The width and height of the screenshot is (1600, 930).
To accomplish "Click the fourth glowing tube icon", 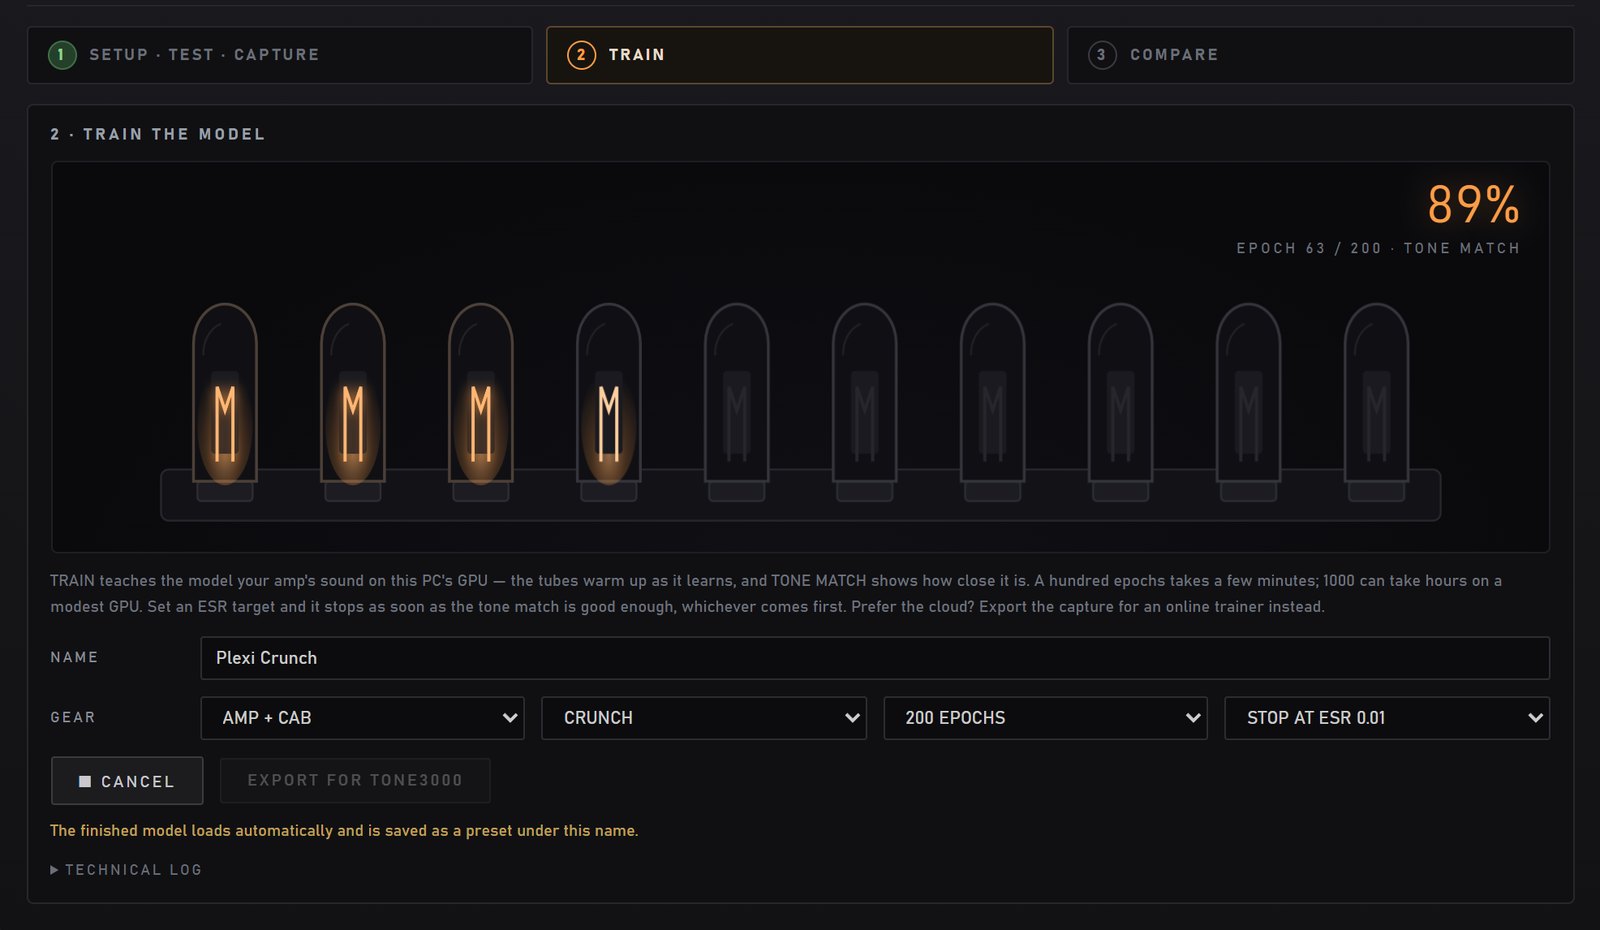I will click(609, 402).
